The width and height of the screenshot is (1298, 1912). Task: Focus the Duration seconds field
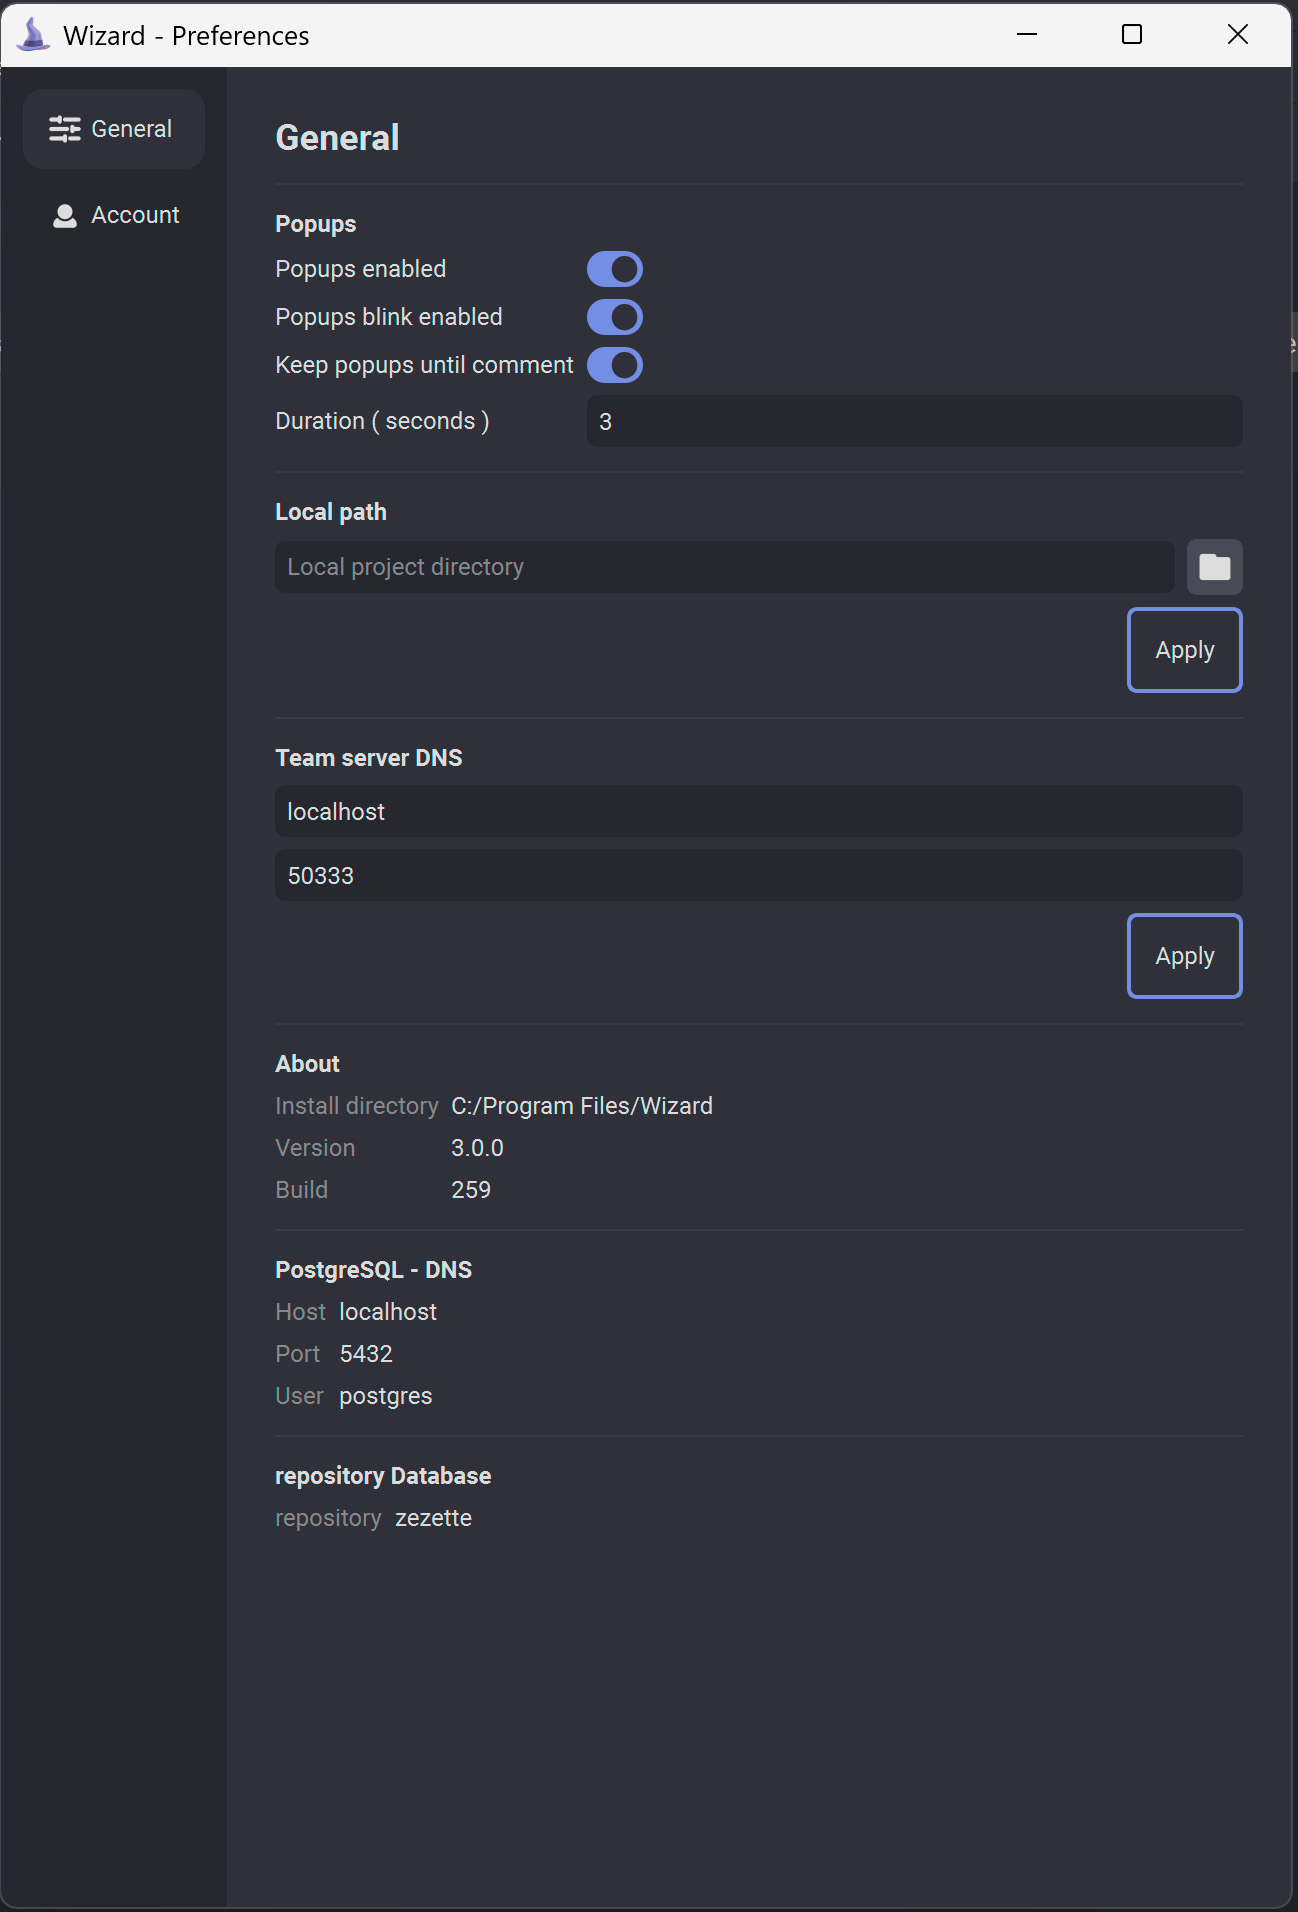pos(914,421)
